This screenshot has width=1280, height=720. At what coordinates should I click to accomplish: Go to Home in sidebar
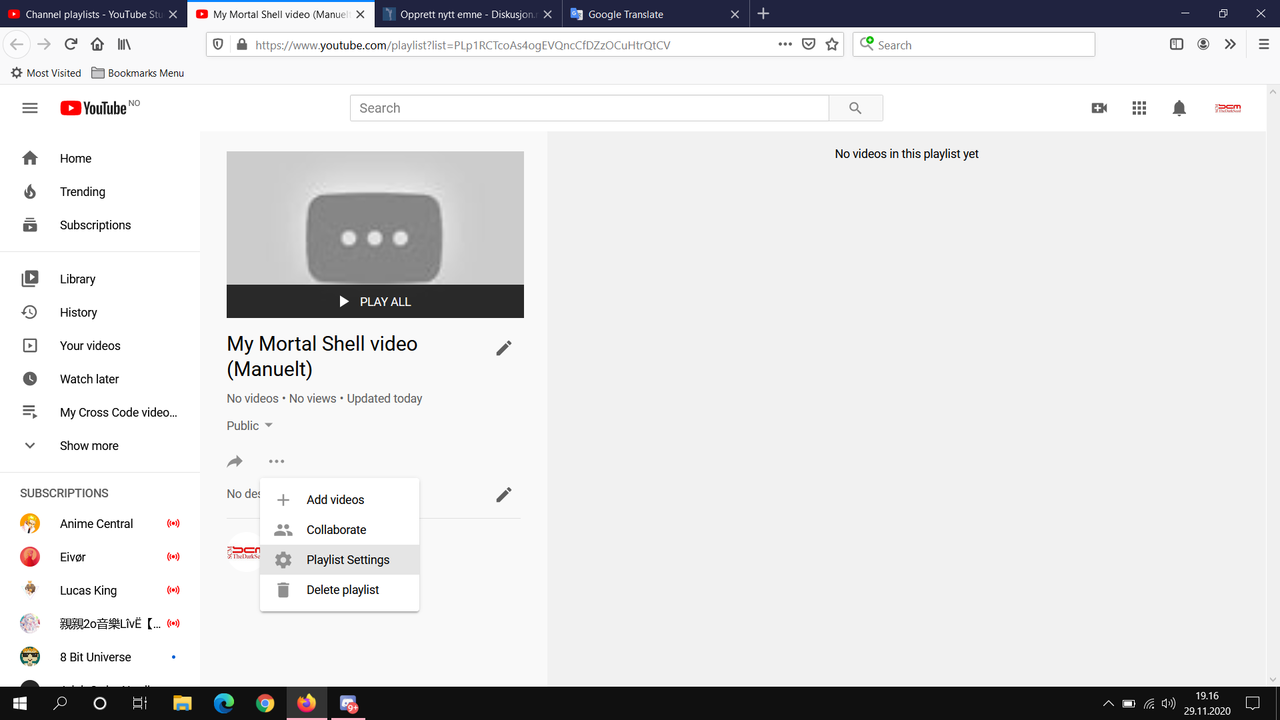tap(100, 158)
